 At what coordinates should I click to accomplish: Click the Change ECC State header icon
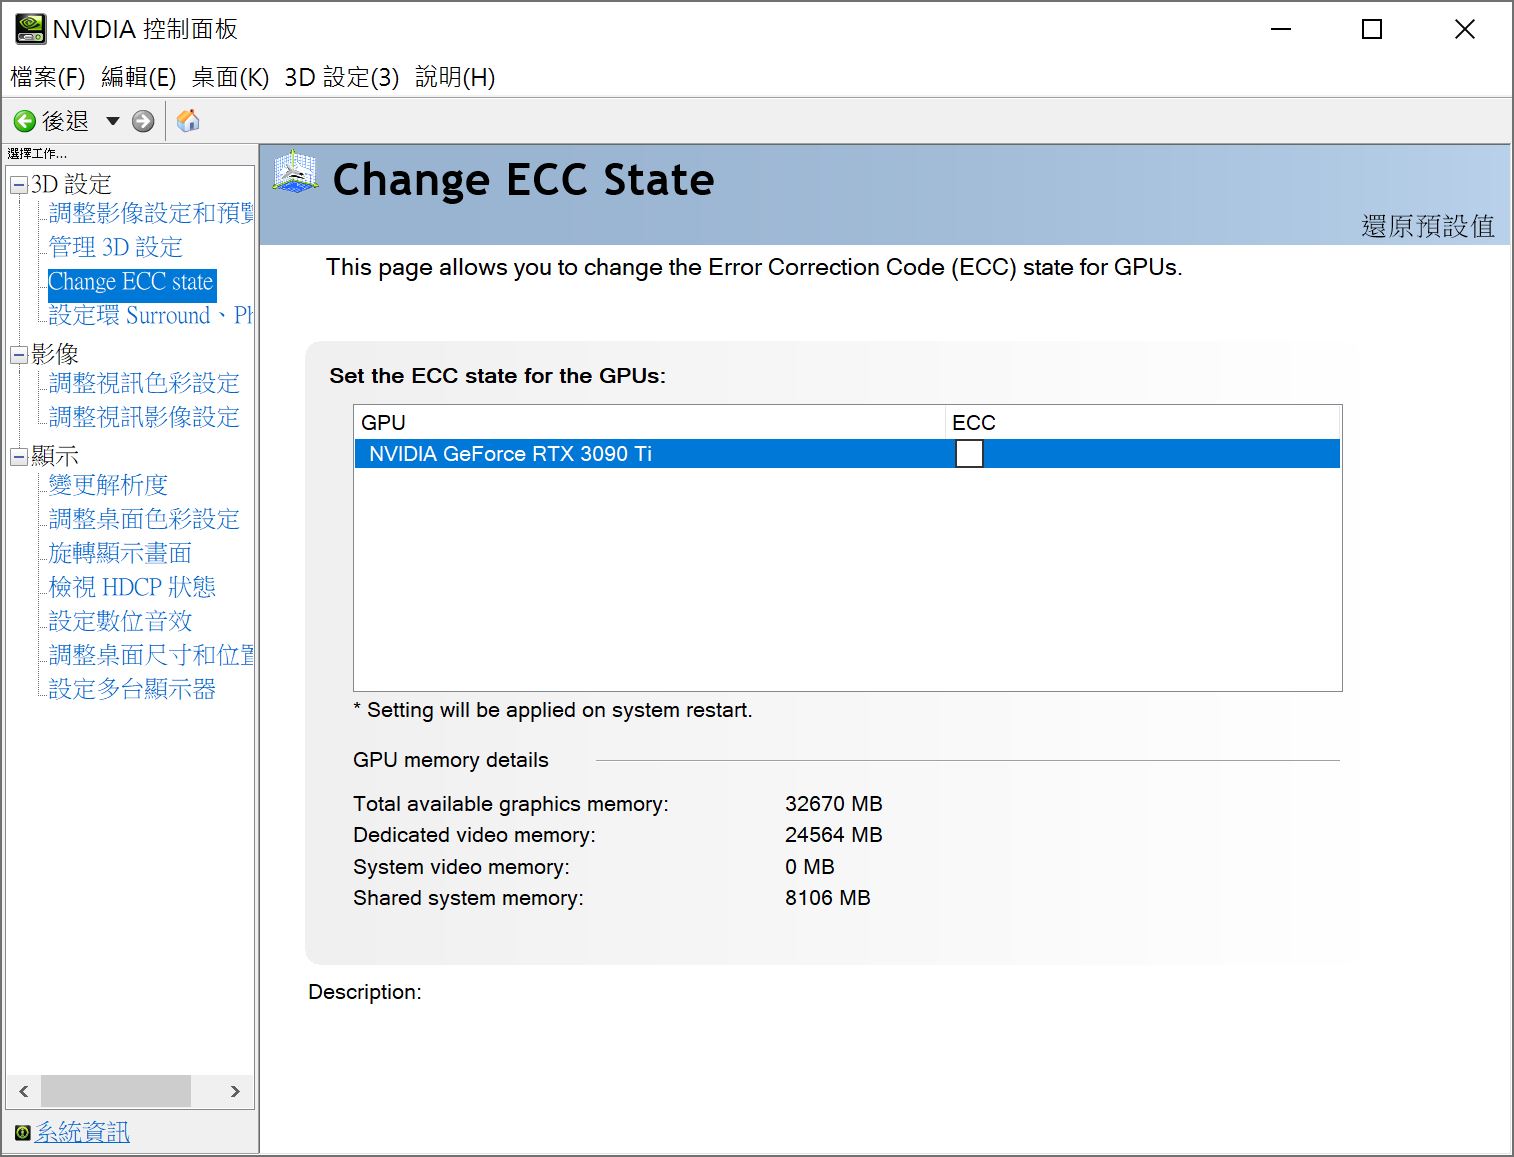pyautogui.click(x=295, y=172)
